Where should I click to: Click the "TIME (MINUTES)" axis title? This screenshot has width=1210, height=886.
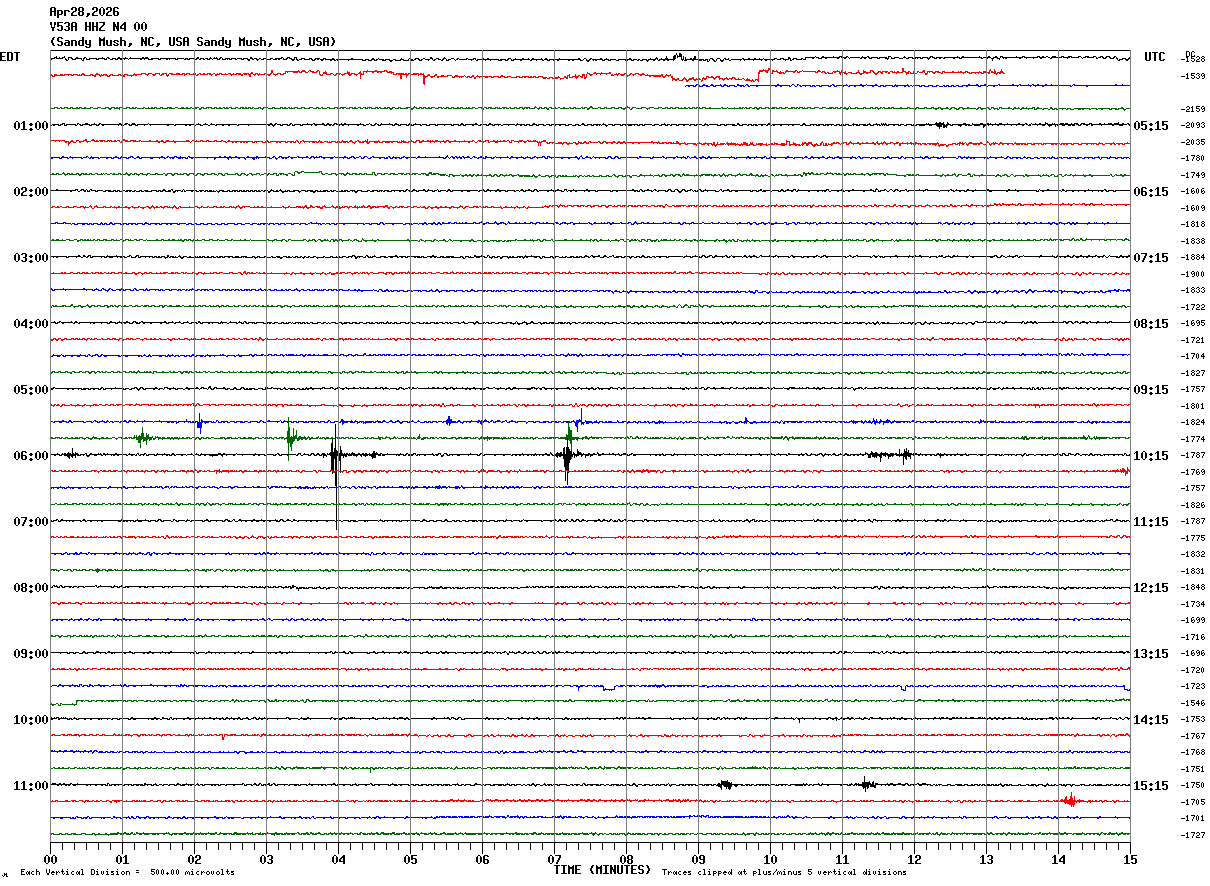click(x=602, y=870)
